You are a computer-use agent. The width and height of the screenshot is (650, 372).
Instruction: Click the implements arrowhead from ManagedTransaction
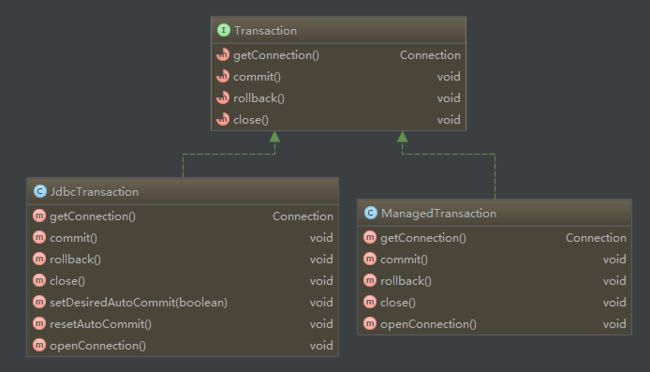pos(402,137)
